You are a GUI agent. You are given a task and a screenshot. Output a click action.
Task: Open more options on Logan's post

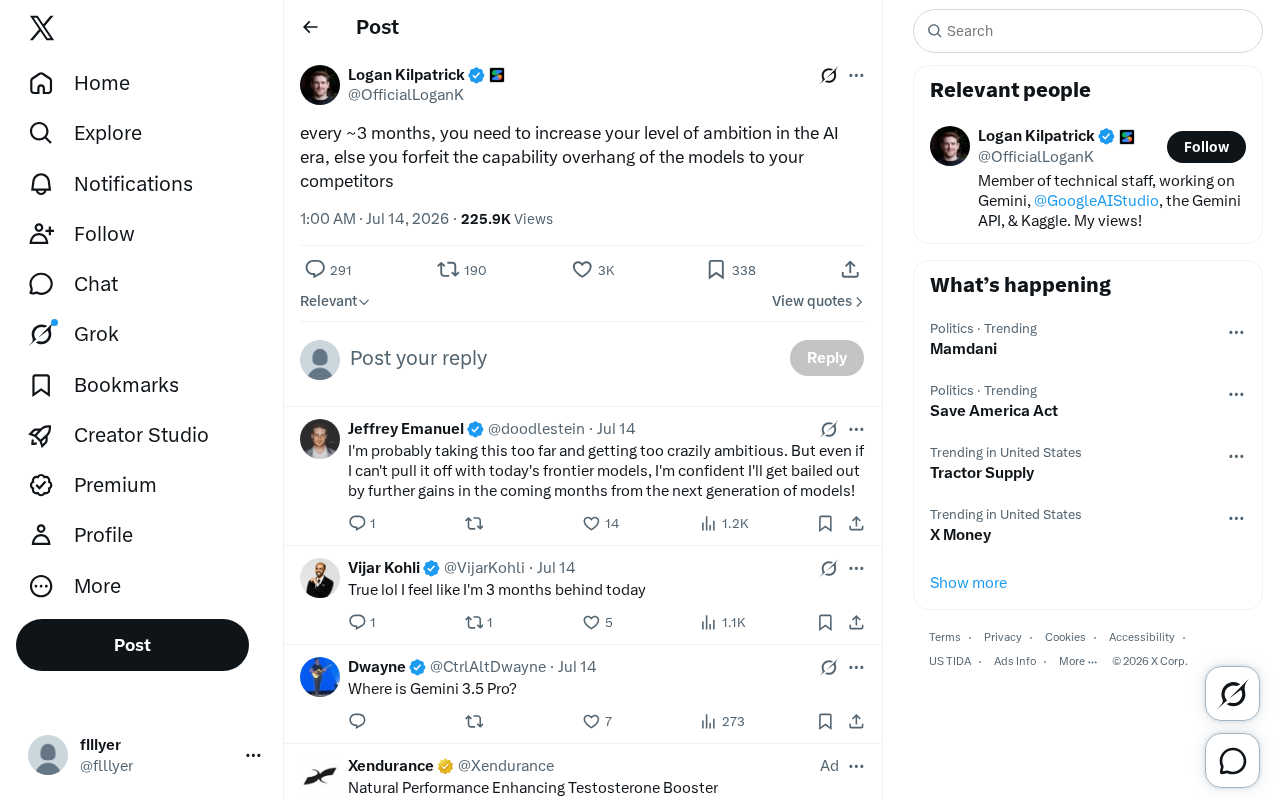tap(856, 75)
